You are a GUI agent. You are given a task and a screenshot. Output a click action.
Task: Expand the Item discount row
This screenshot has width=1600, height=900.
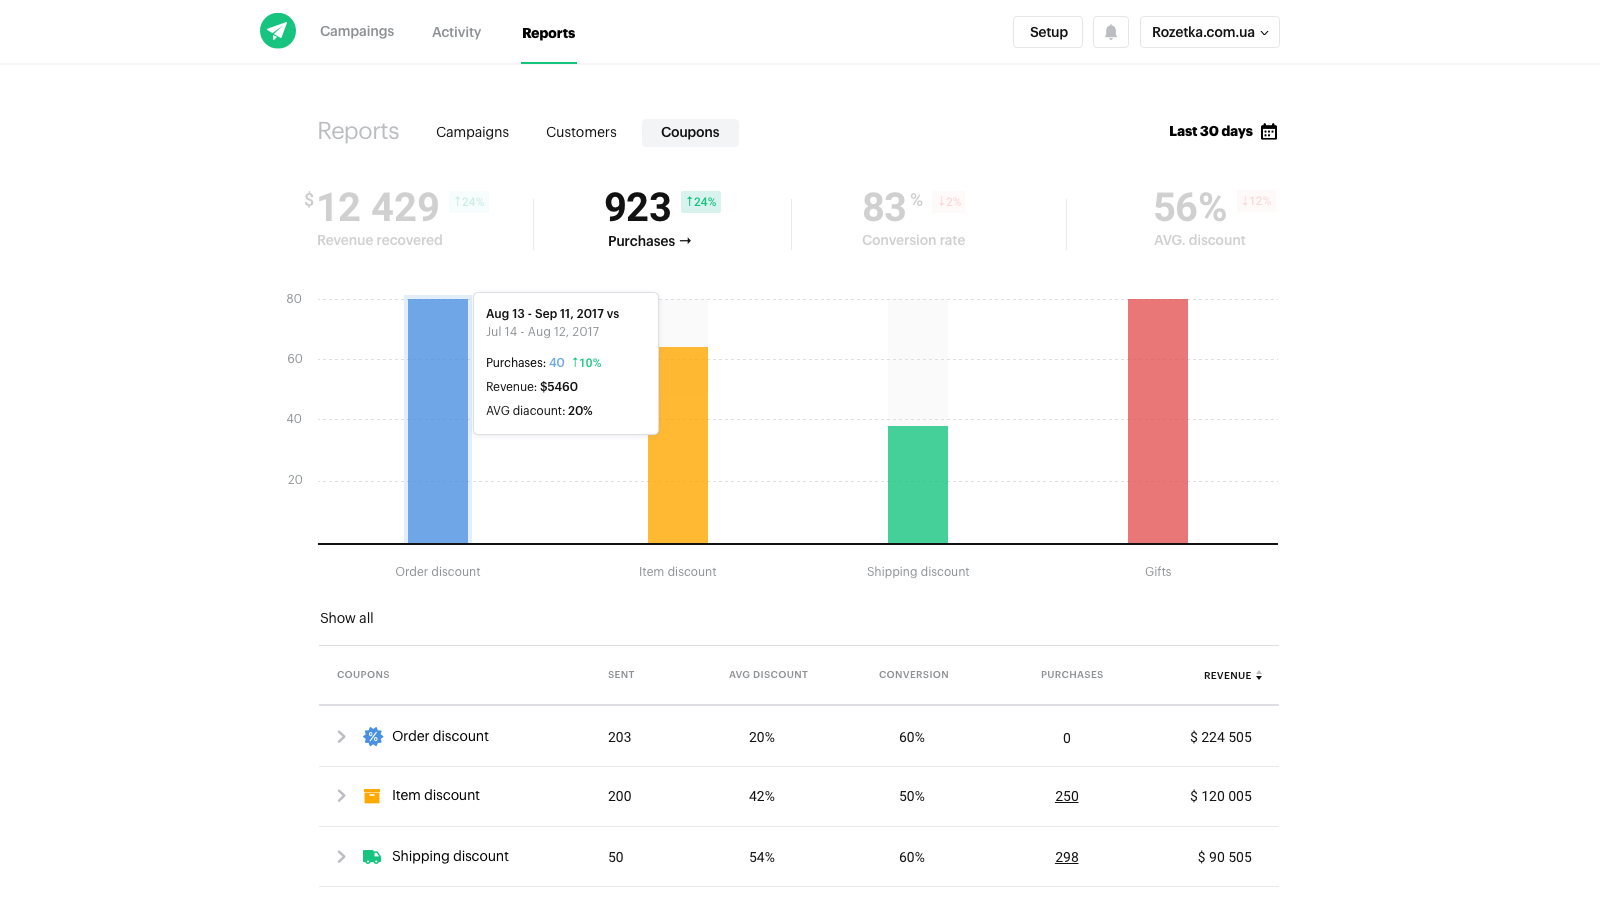coord(341,796)
